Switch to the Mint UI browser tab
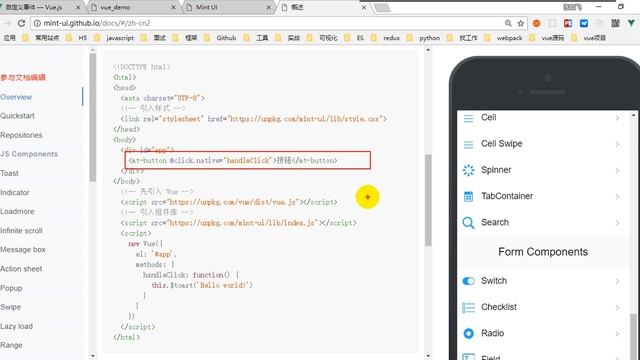 [x=228, y=7]
